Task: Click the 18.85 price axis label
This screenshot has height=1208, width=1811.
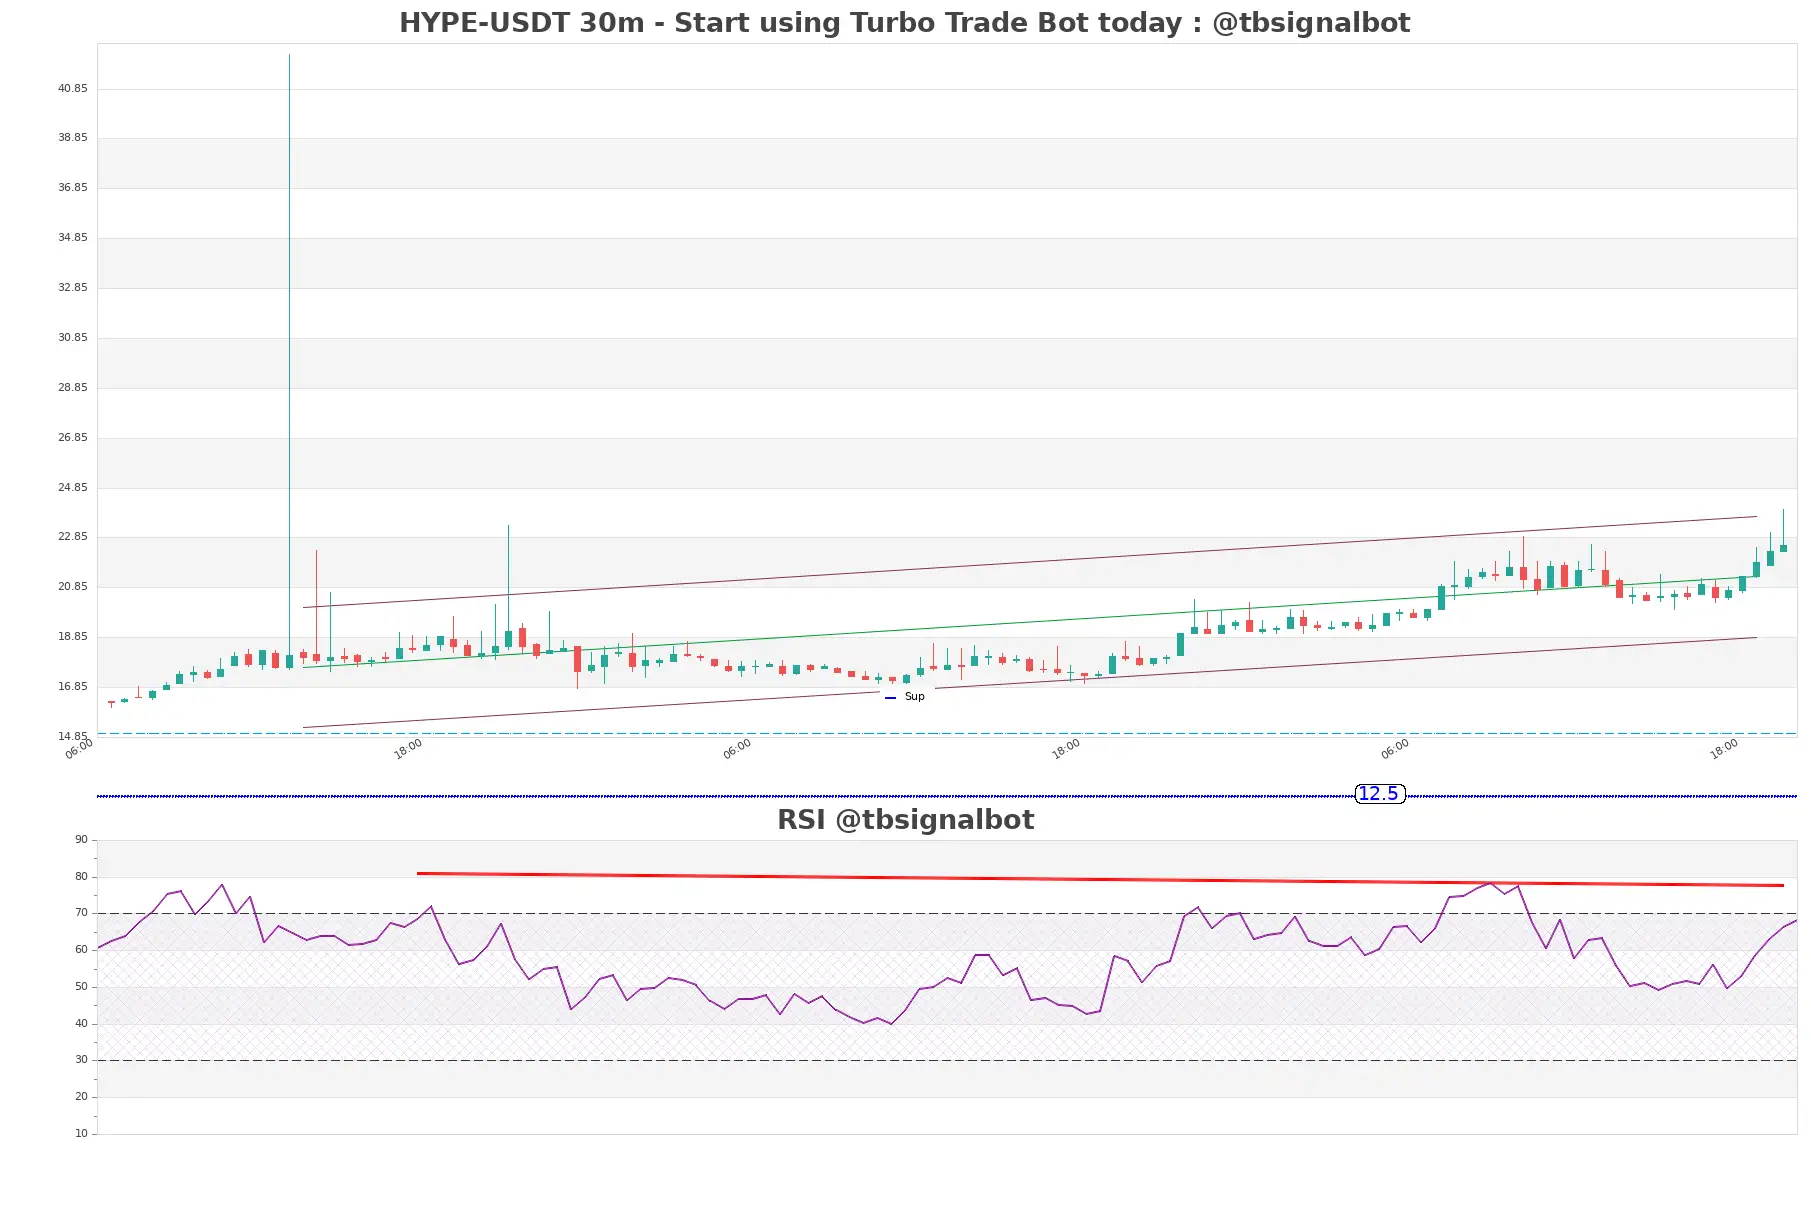Action: (72, 637)
